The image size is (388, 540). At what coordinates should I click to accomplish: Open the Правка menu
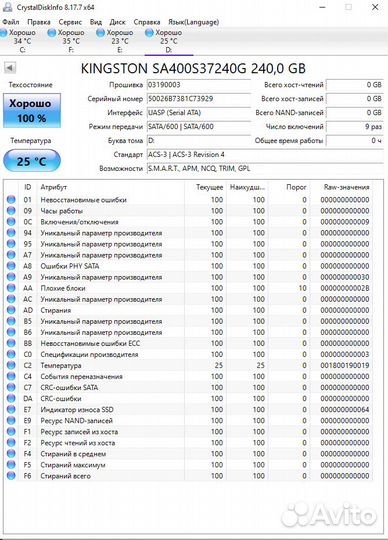[39, 22]
